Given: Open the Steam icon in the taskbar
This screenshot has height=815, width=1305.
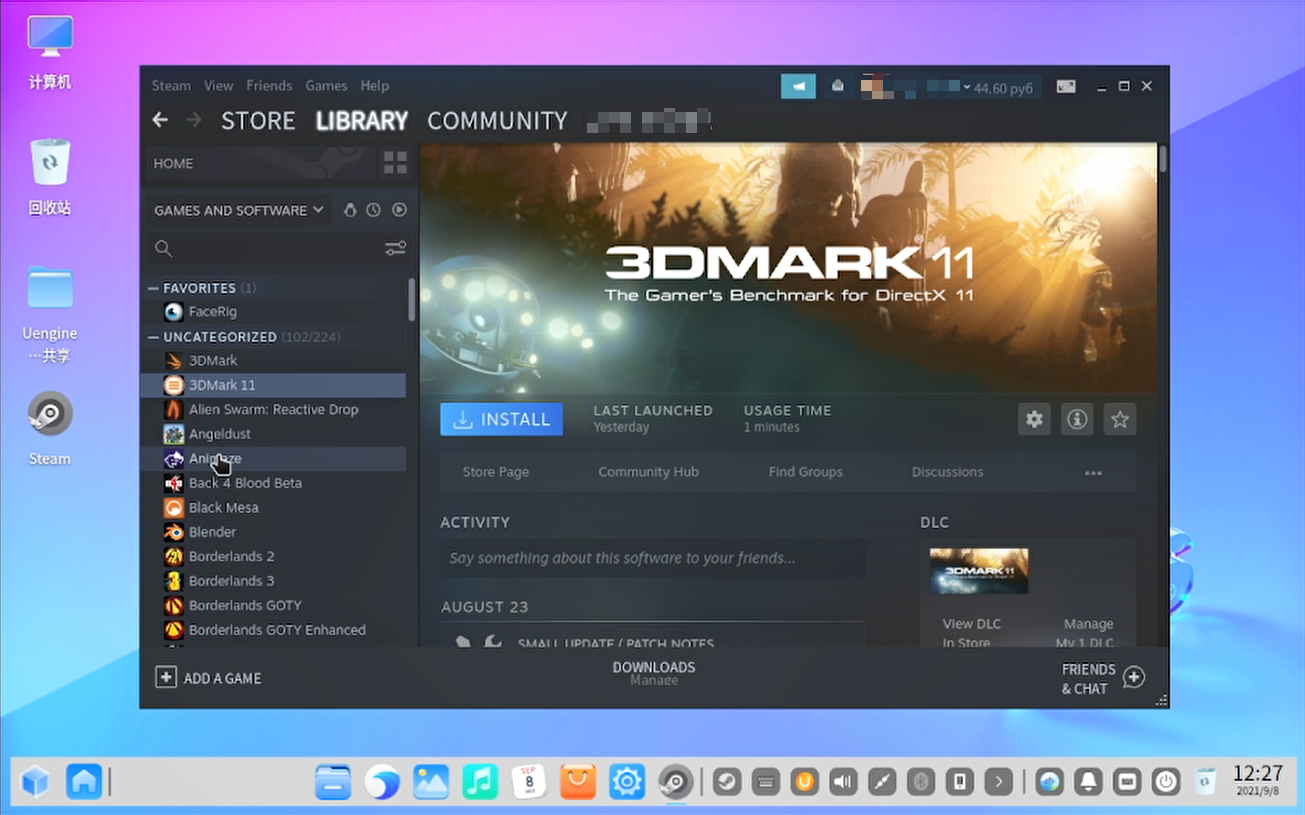Looking at the screenshot, I should pos(675,782).
